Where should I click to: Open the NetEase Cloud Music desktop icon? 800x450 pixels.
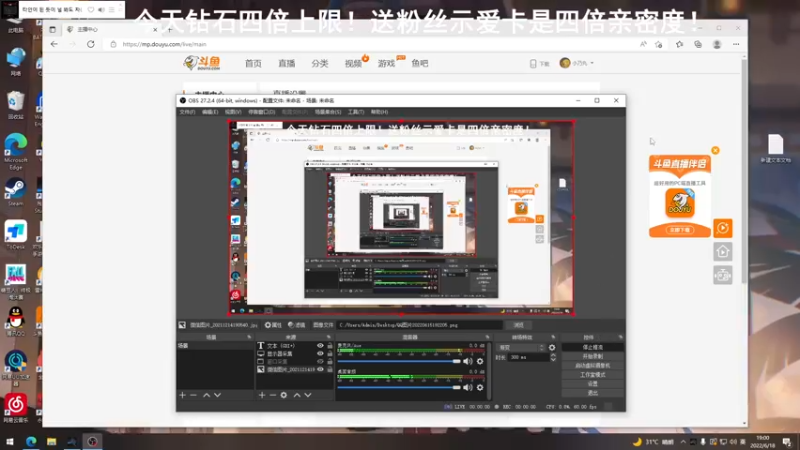click(x=15, y=408)
